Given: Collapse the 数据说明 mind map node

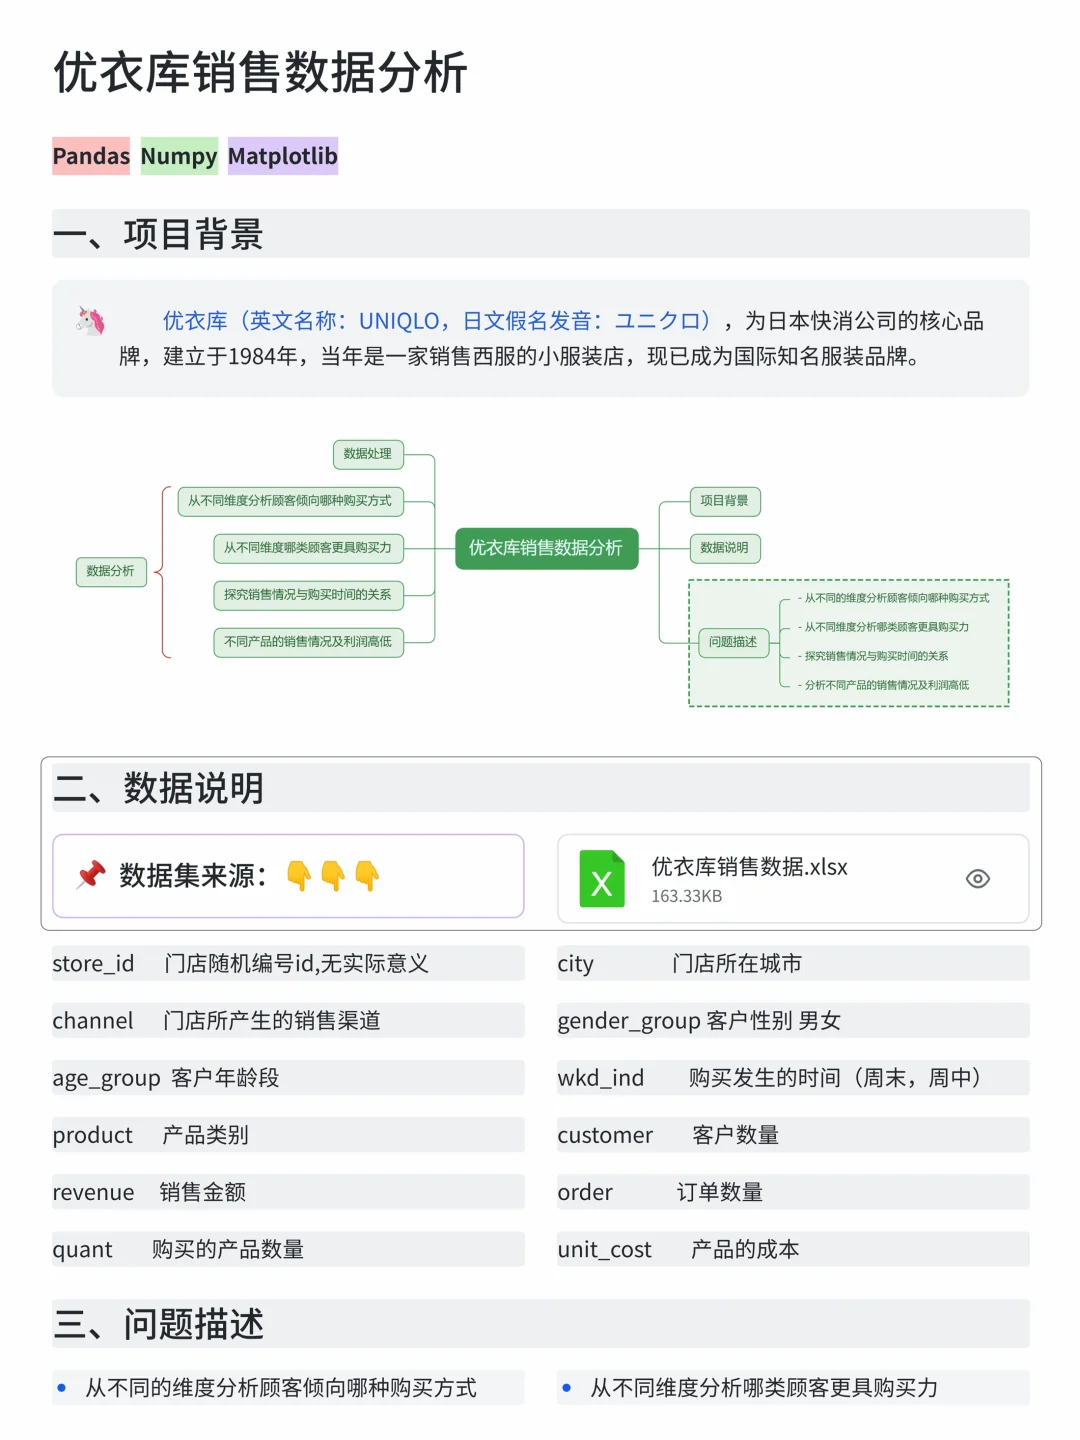Looking at the screenshot, I should [726, 548].
